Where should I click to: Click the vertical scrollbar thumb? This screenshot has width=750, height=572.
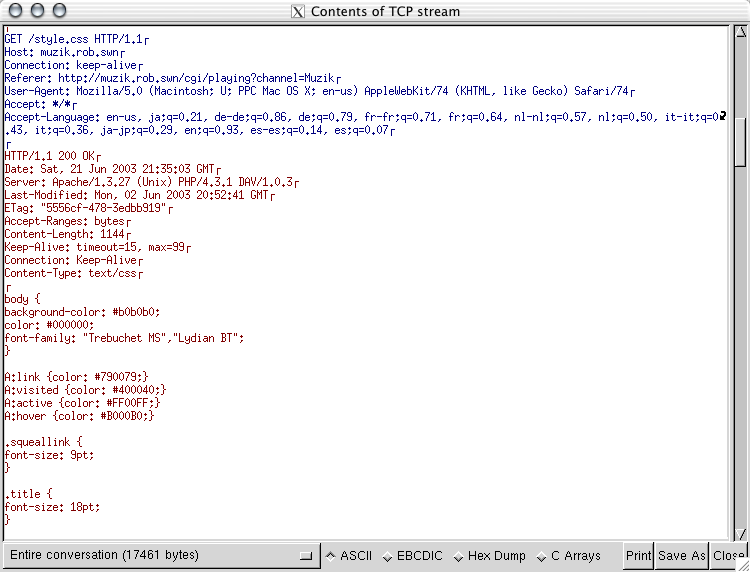(740, 142)
